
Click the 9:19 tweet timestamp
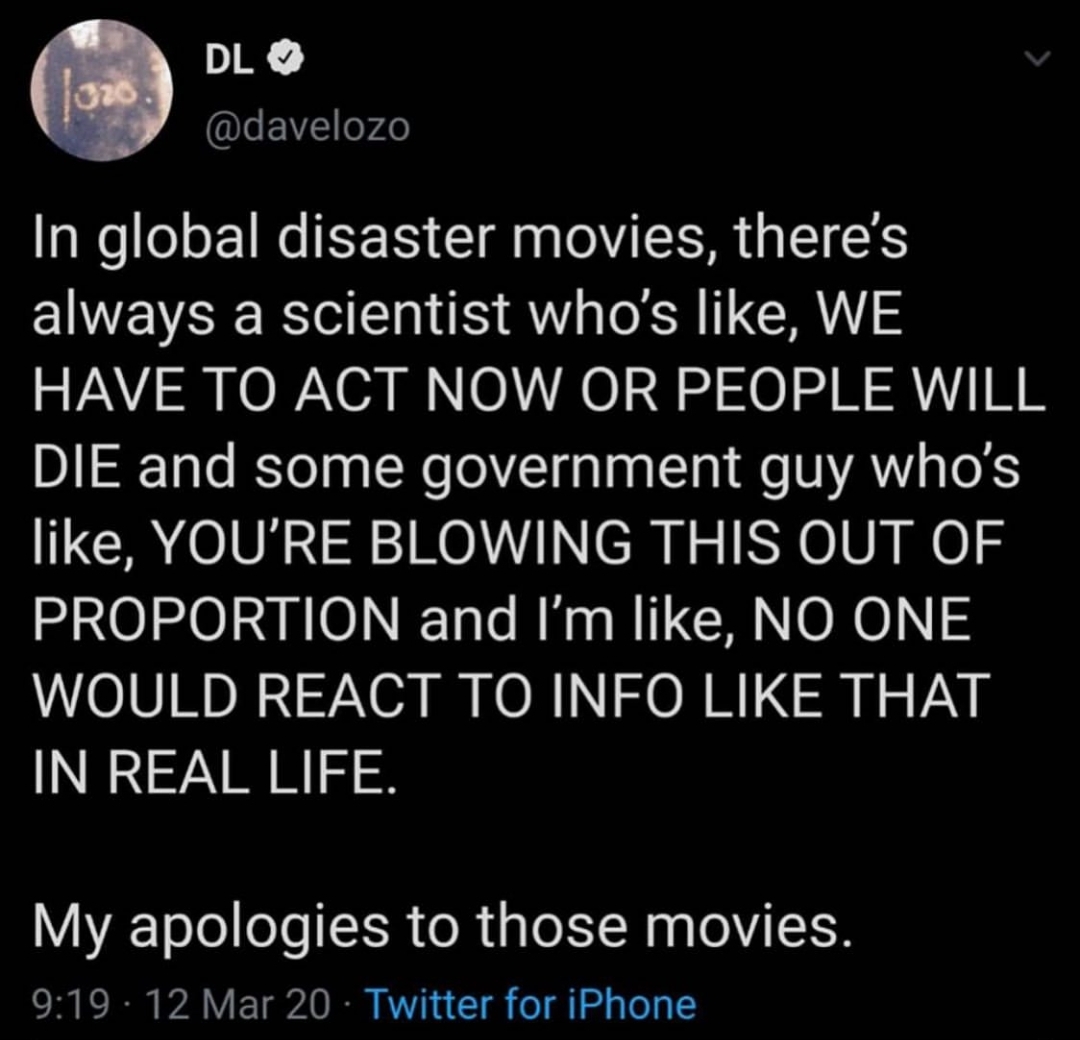coord(71,1004)
